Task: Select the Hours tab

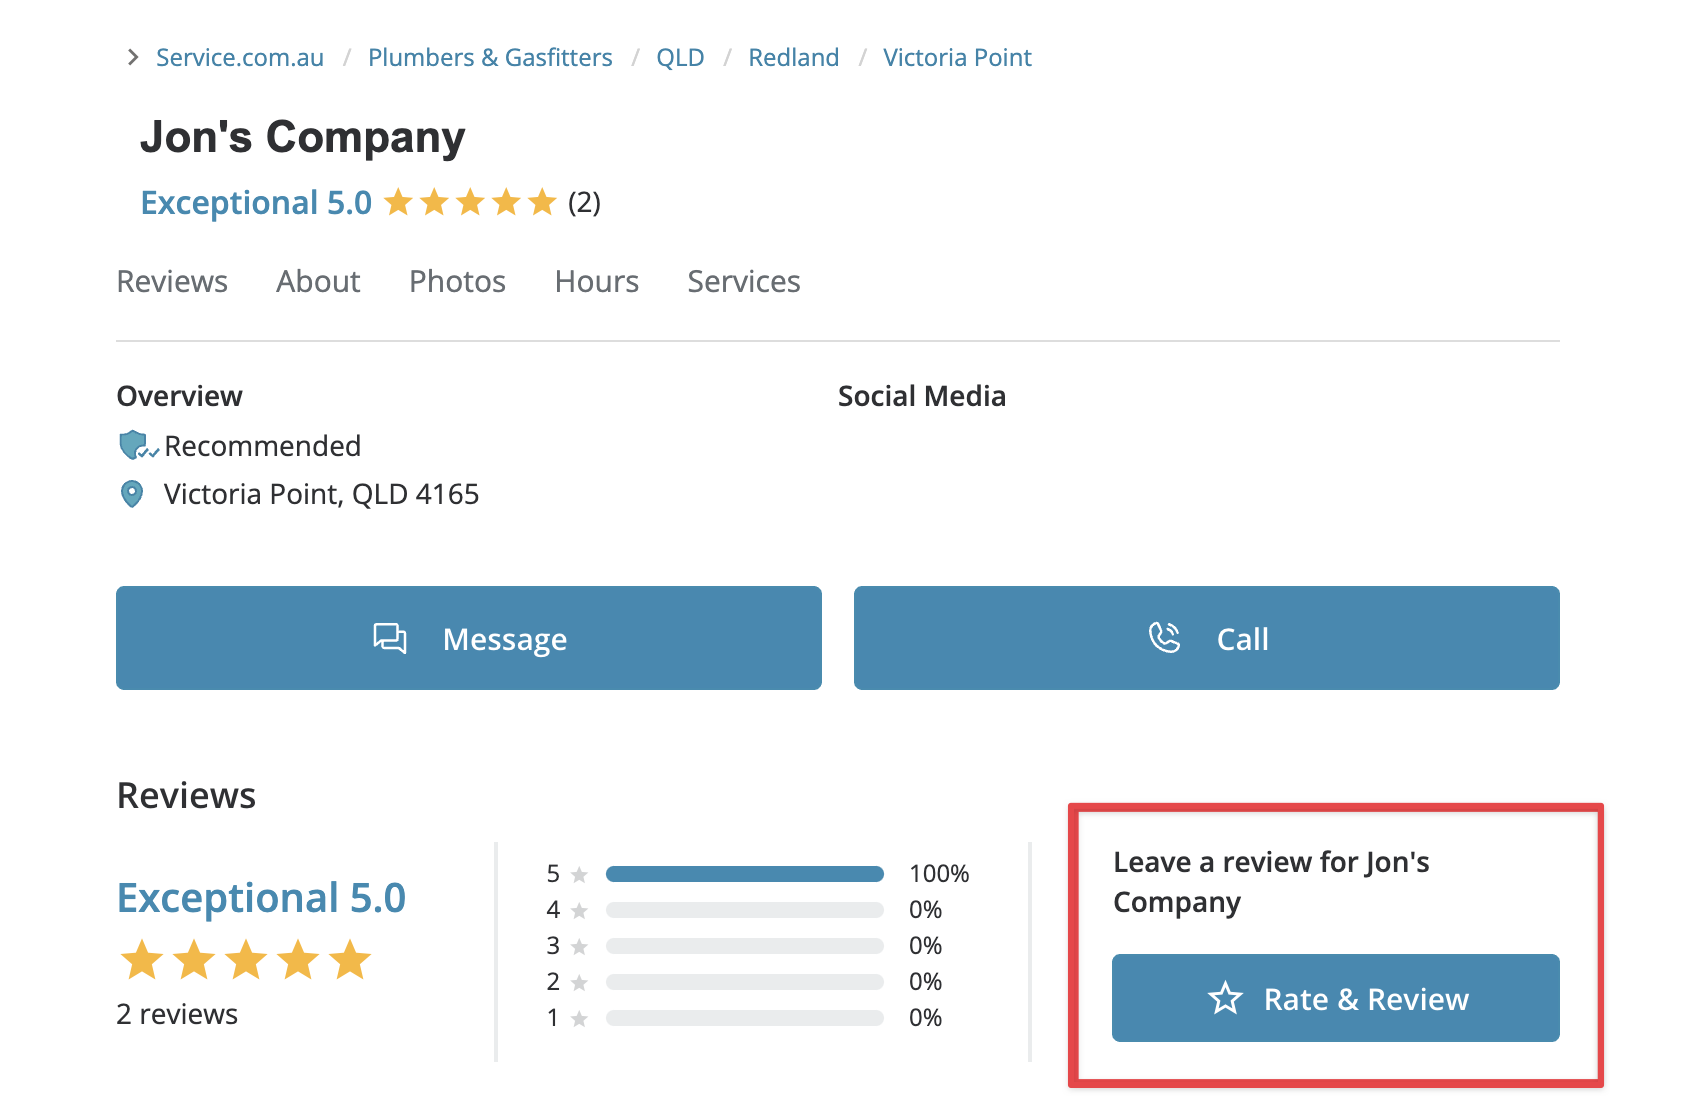Action: [x=596, y=282]
